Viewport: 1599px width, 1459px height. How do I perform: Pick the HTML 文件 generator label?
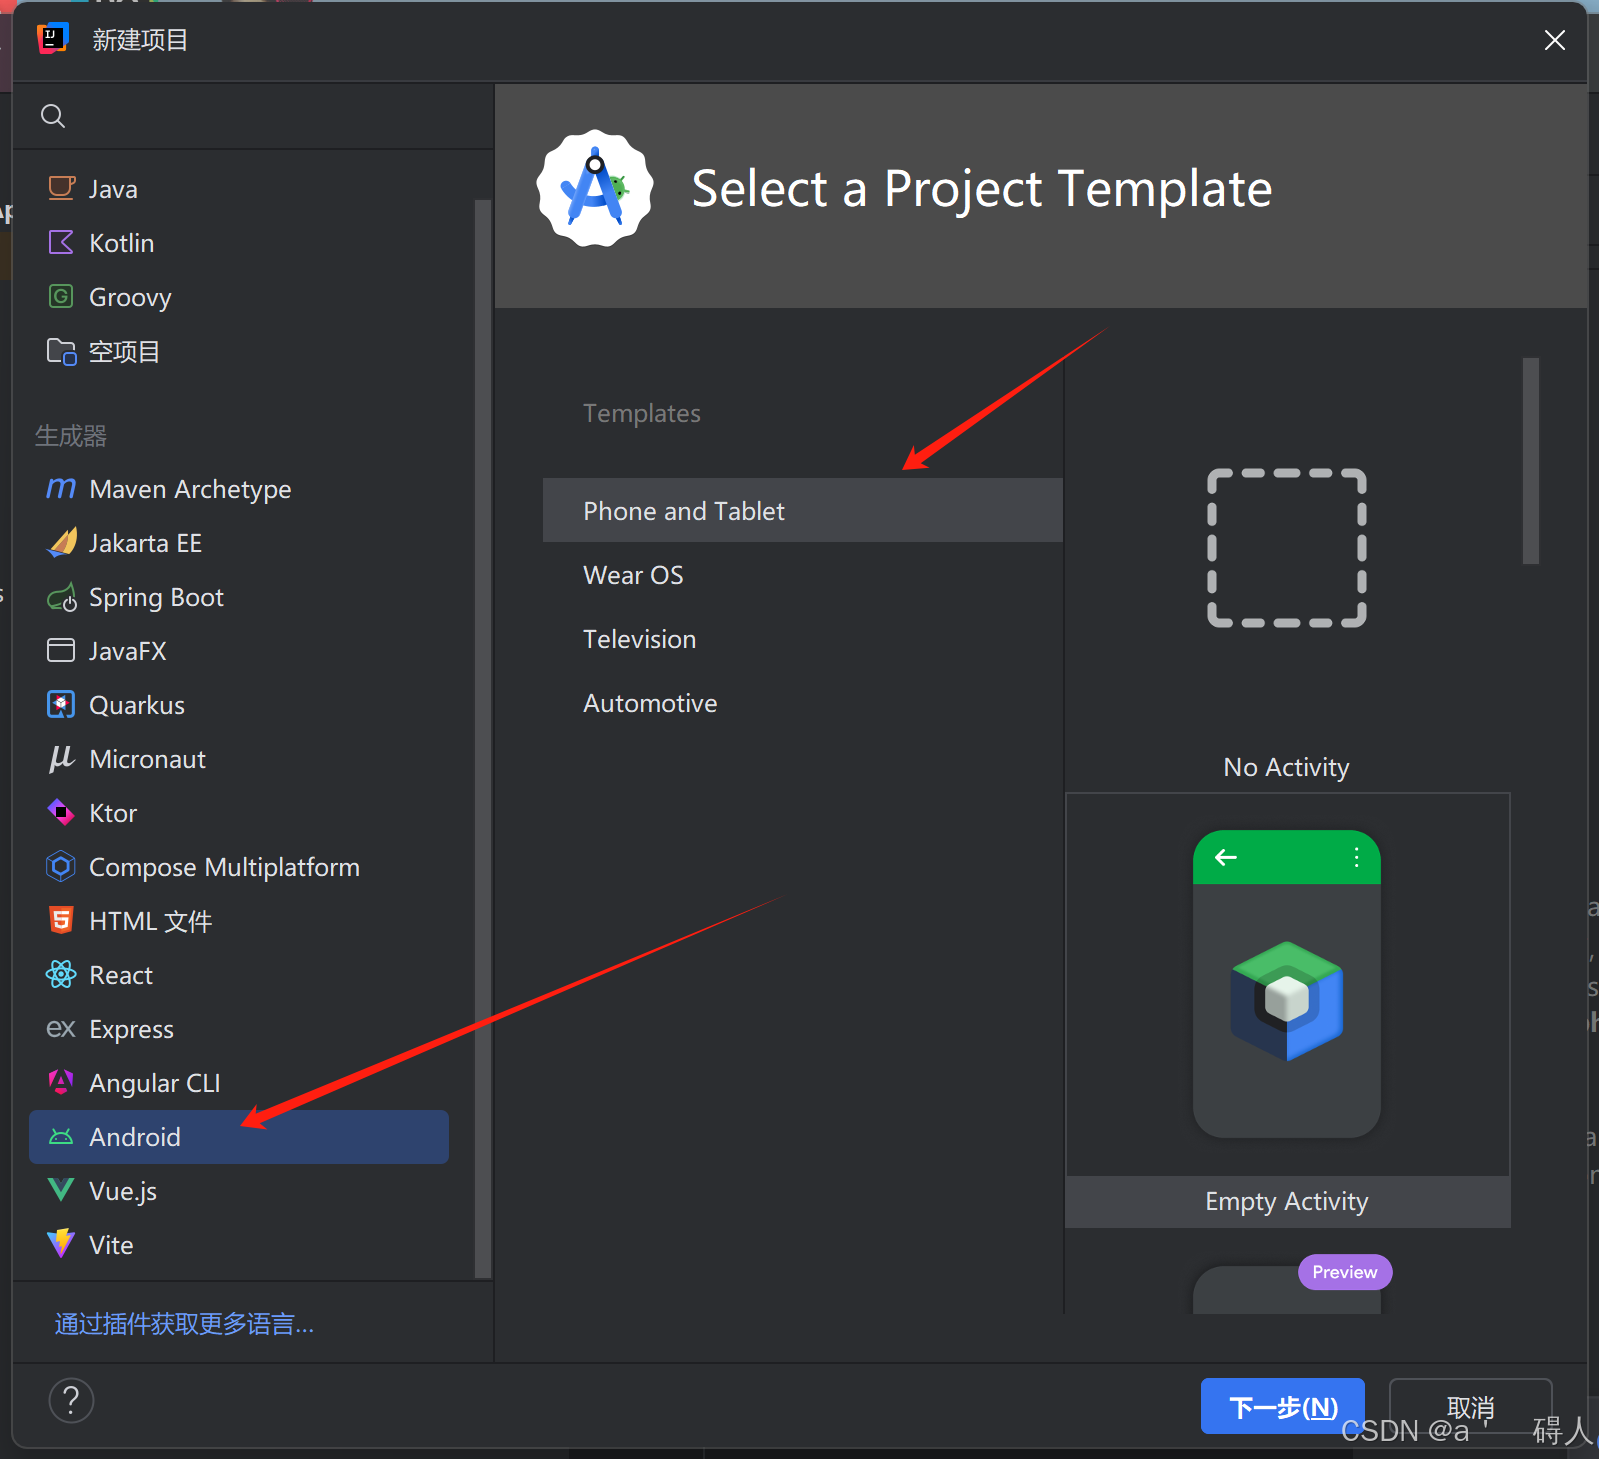tap(150, 921)
